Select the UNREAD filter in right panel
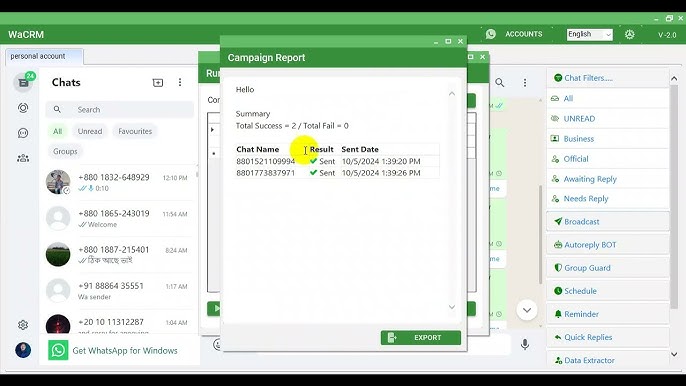 608,119
